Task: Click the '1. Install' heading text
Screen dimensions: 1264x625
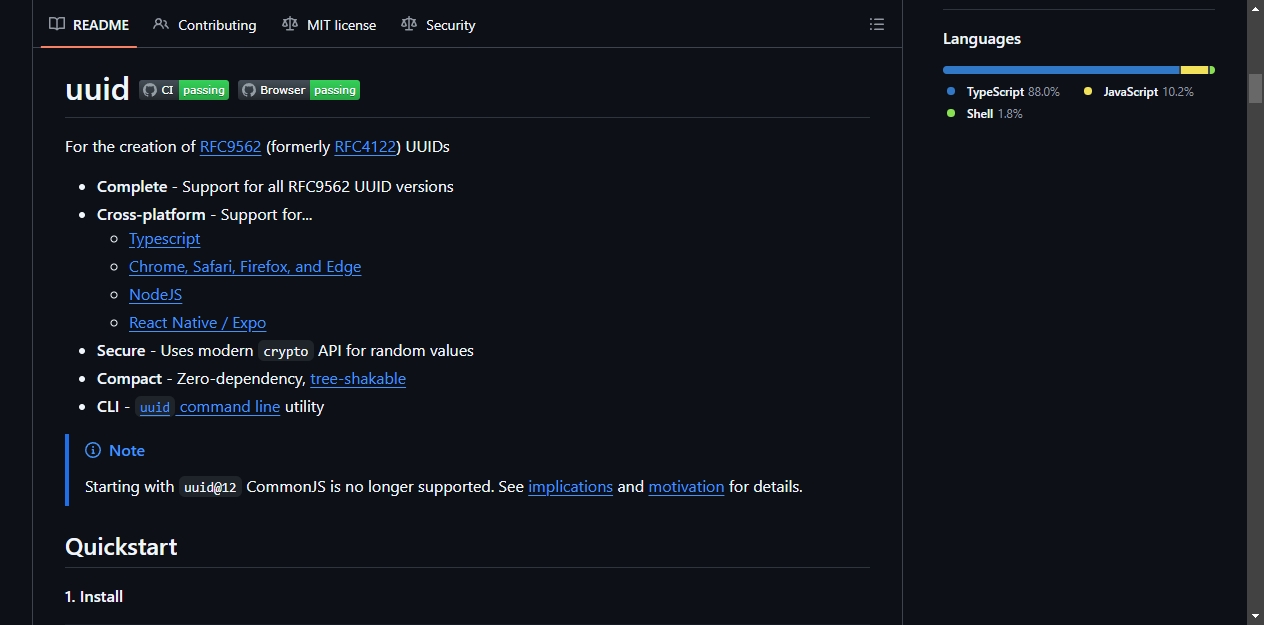Action: (x=94, y=596)
